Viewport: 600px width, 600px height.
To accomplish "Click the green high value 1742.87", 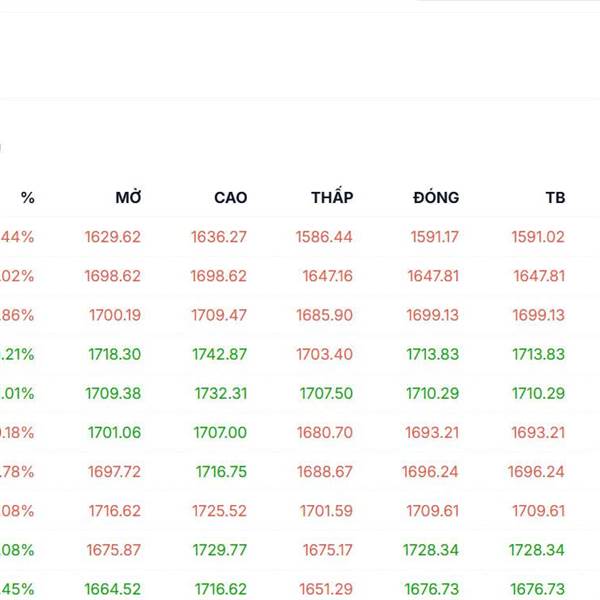I will click(x=219, y=354).
